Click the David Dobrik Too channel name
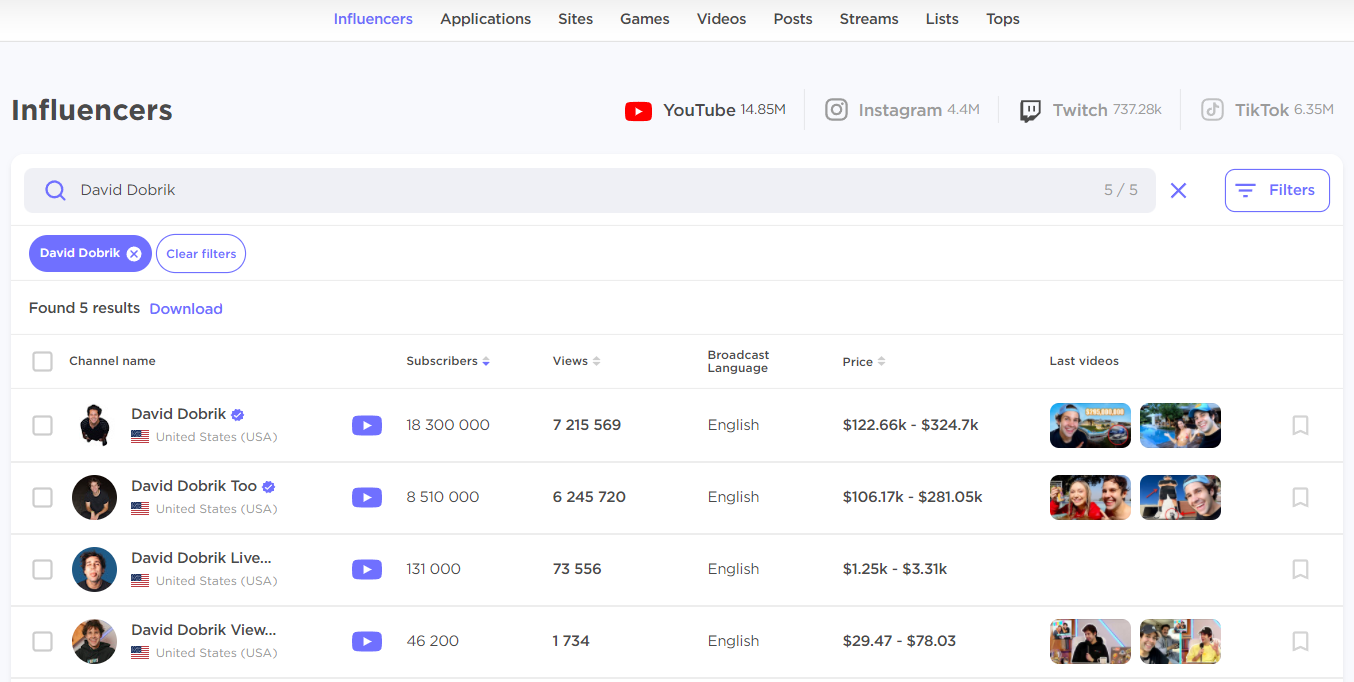The width and height of the screenshot is (1354, 682). pyautogui.click(x=194, y=486)
